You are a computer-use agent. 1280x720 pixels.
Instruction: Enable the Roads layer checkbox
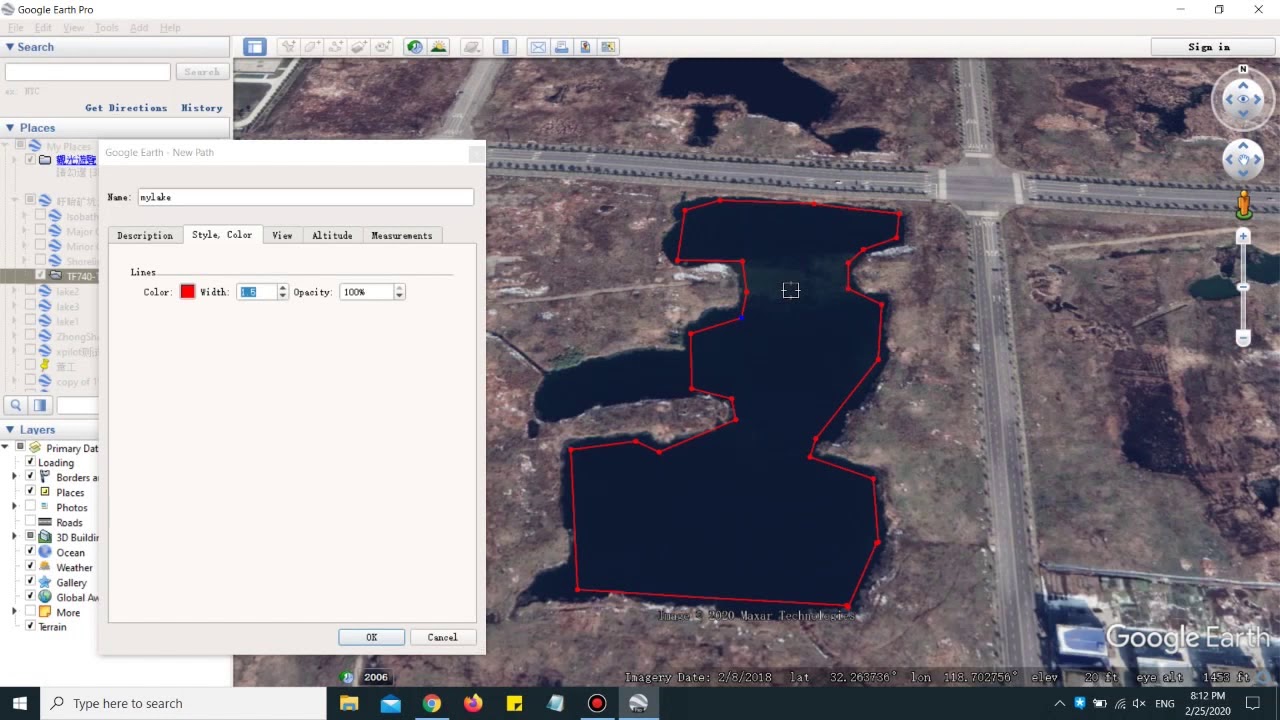pos(31,522)
